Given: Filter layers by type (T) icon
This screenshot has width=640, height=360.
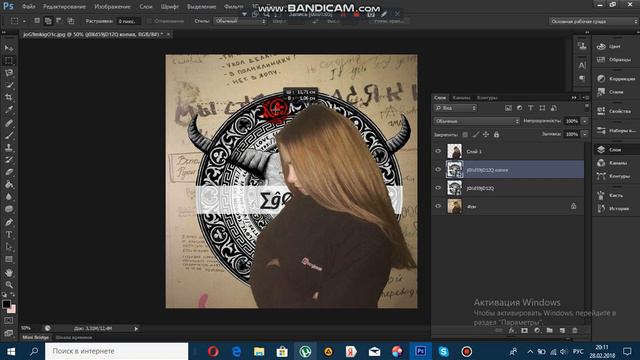Looking at the screenshot, I should [531, 108].
